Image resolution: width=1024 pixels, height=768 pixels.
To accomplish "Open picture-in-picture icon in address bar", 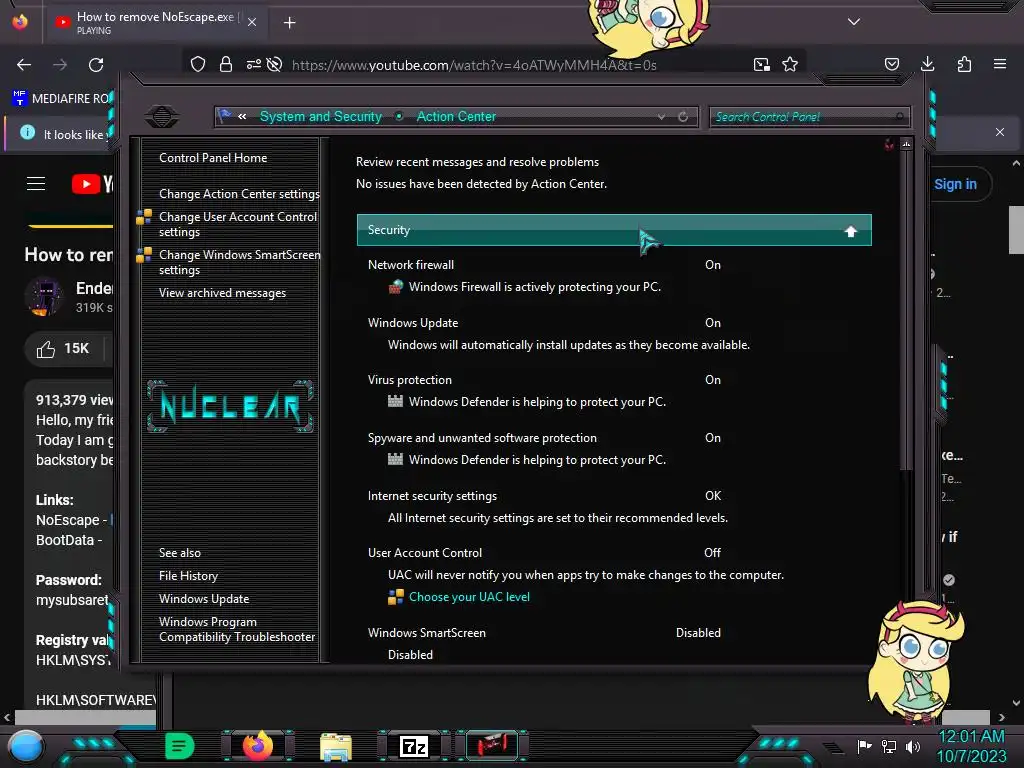I will (761, 64).
